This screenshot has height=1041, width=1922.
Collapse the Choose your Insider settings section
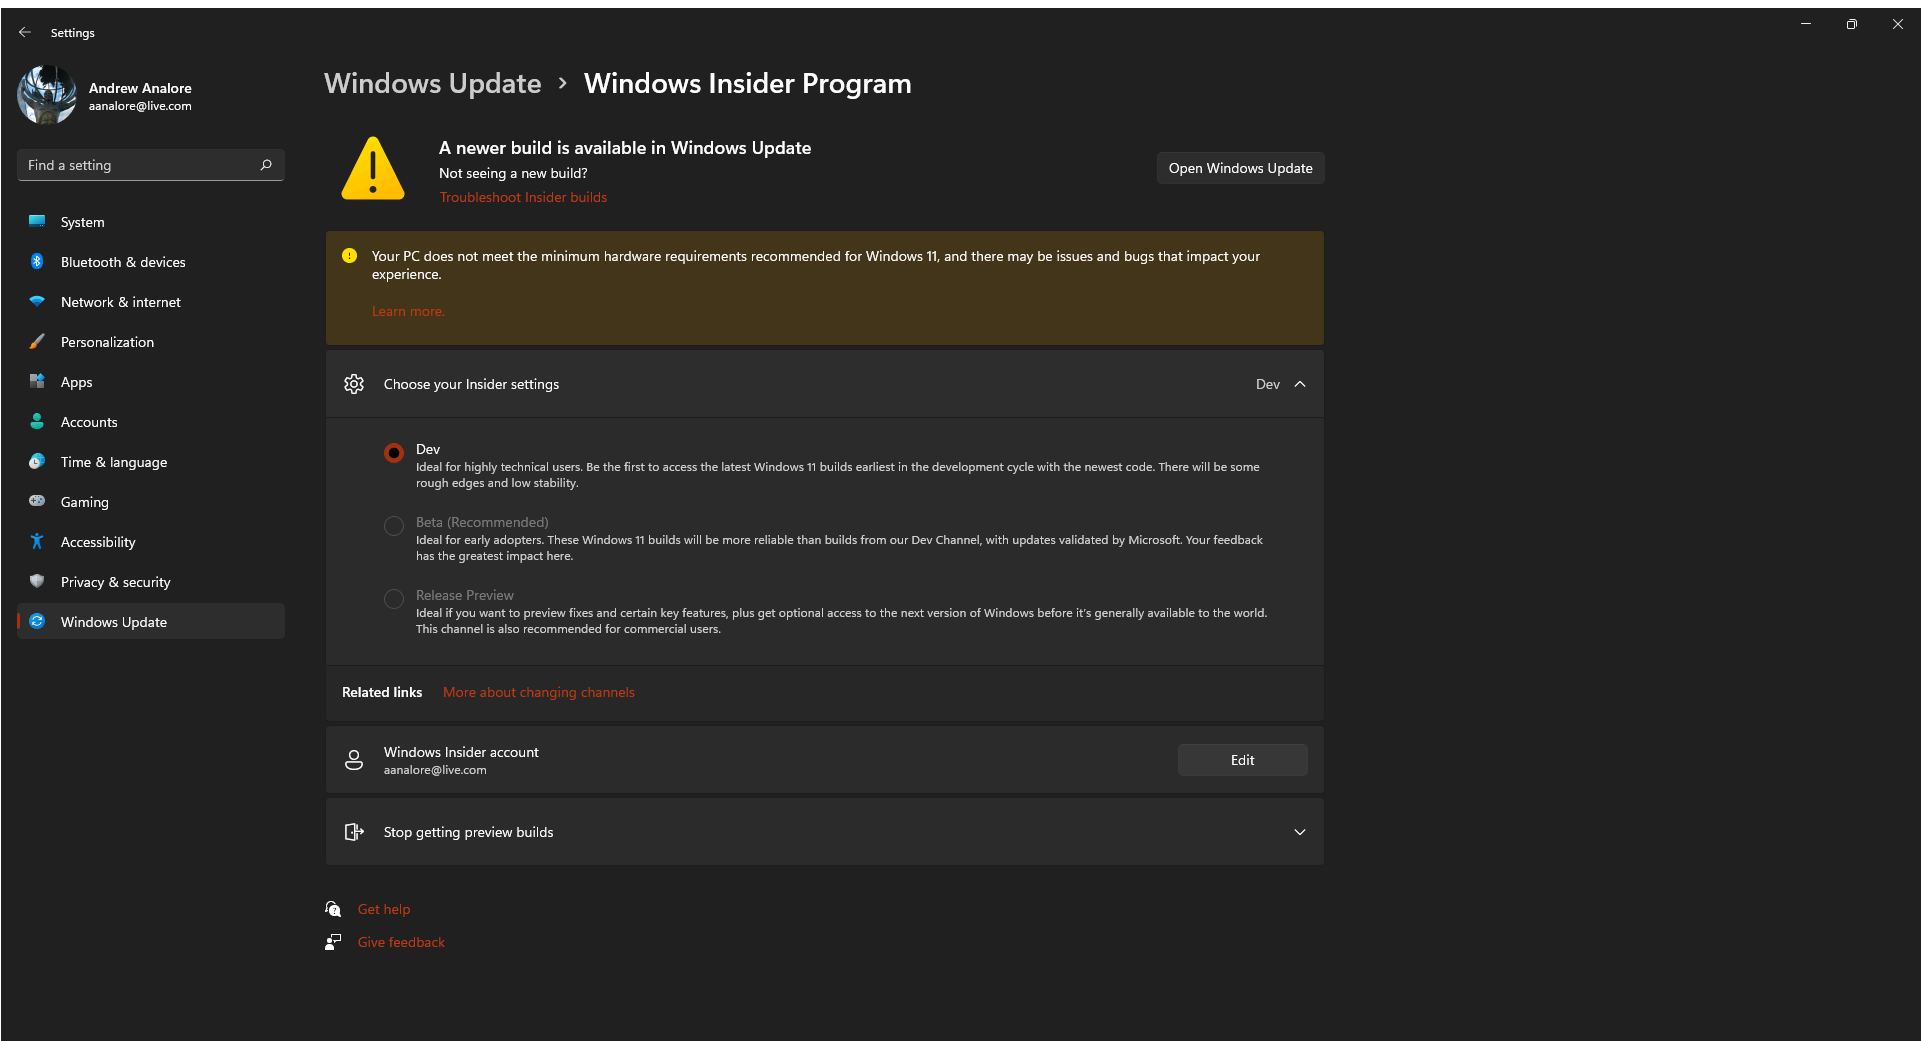pyautogui.click(x=1300, y=384)
